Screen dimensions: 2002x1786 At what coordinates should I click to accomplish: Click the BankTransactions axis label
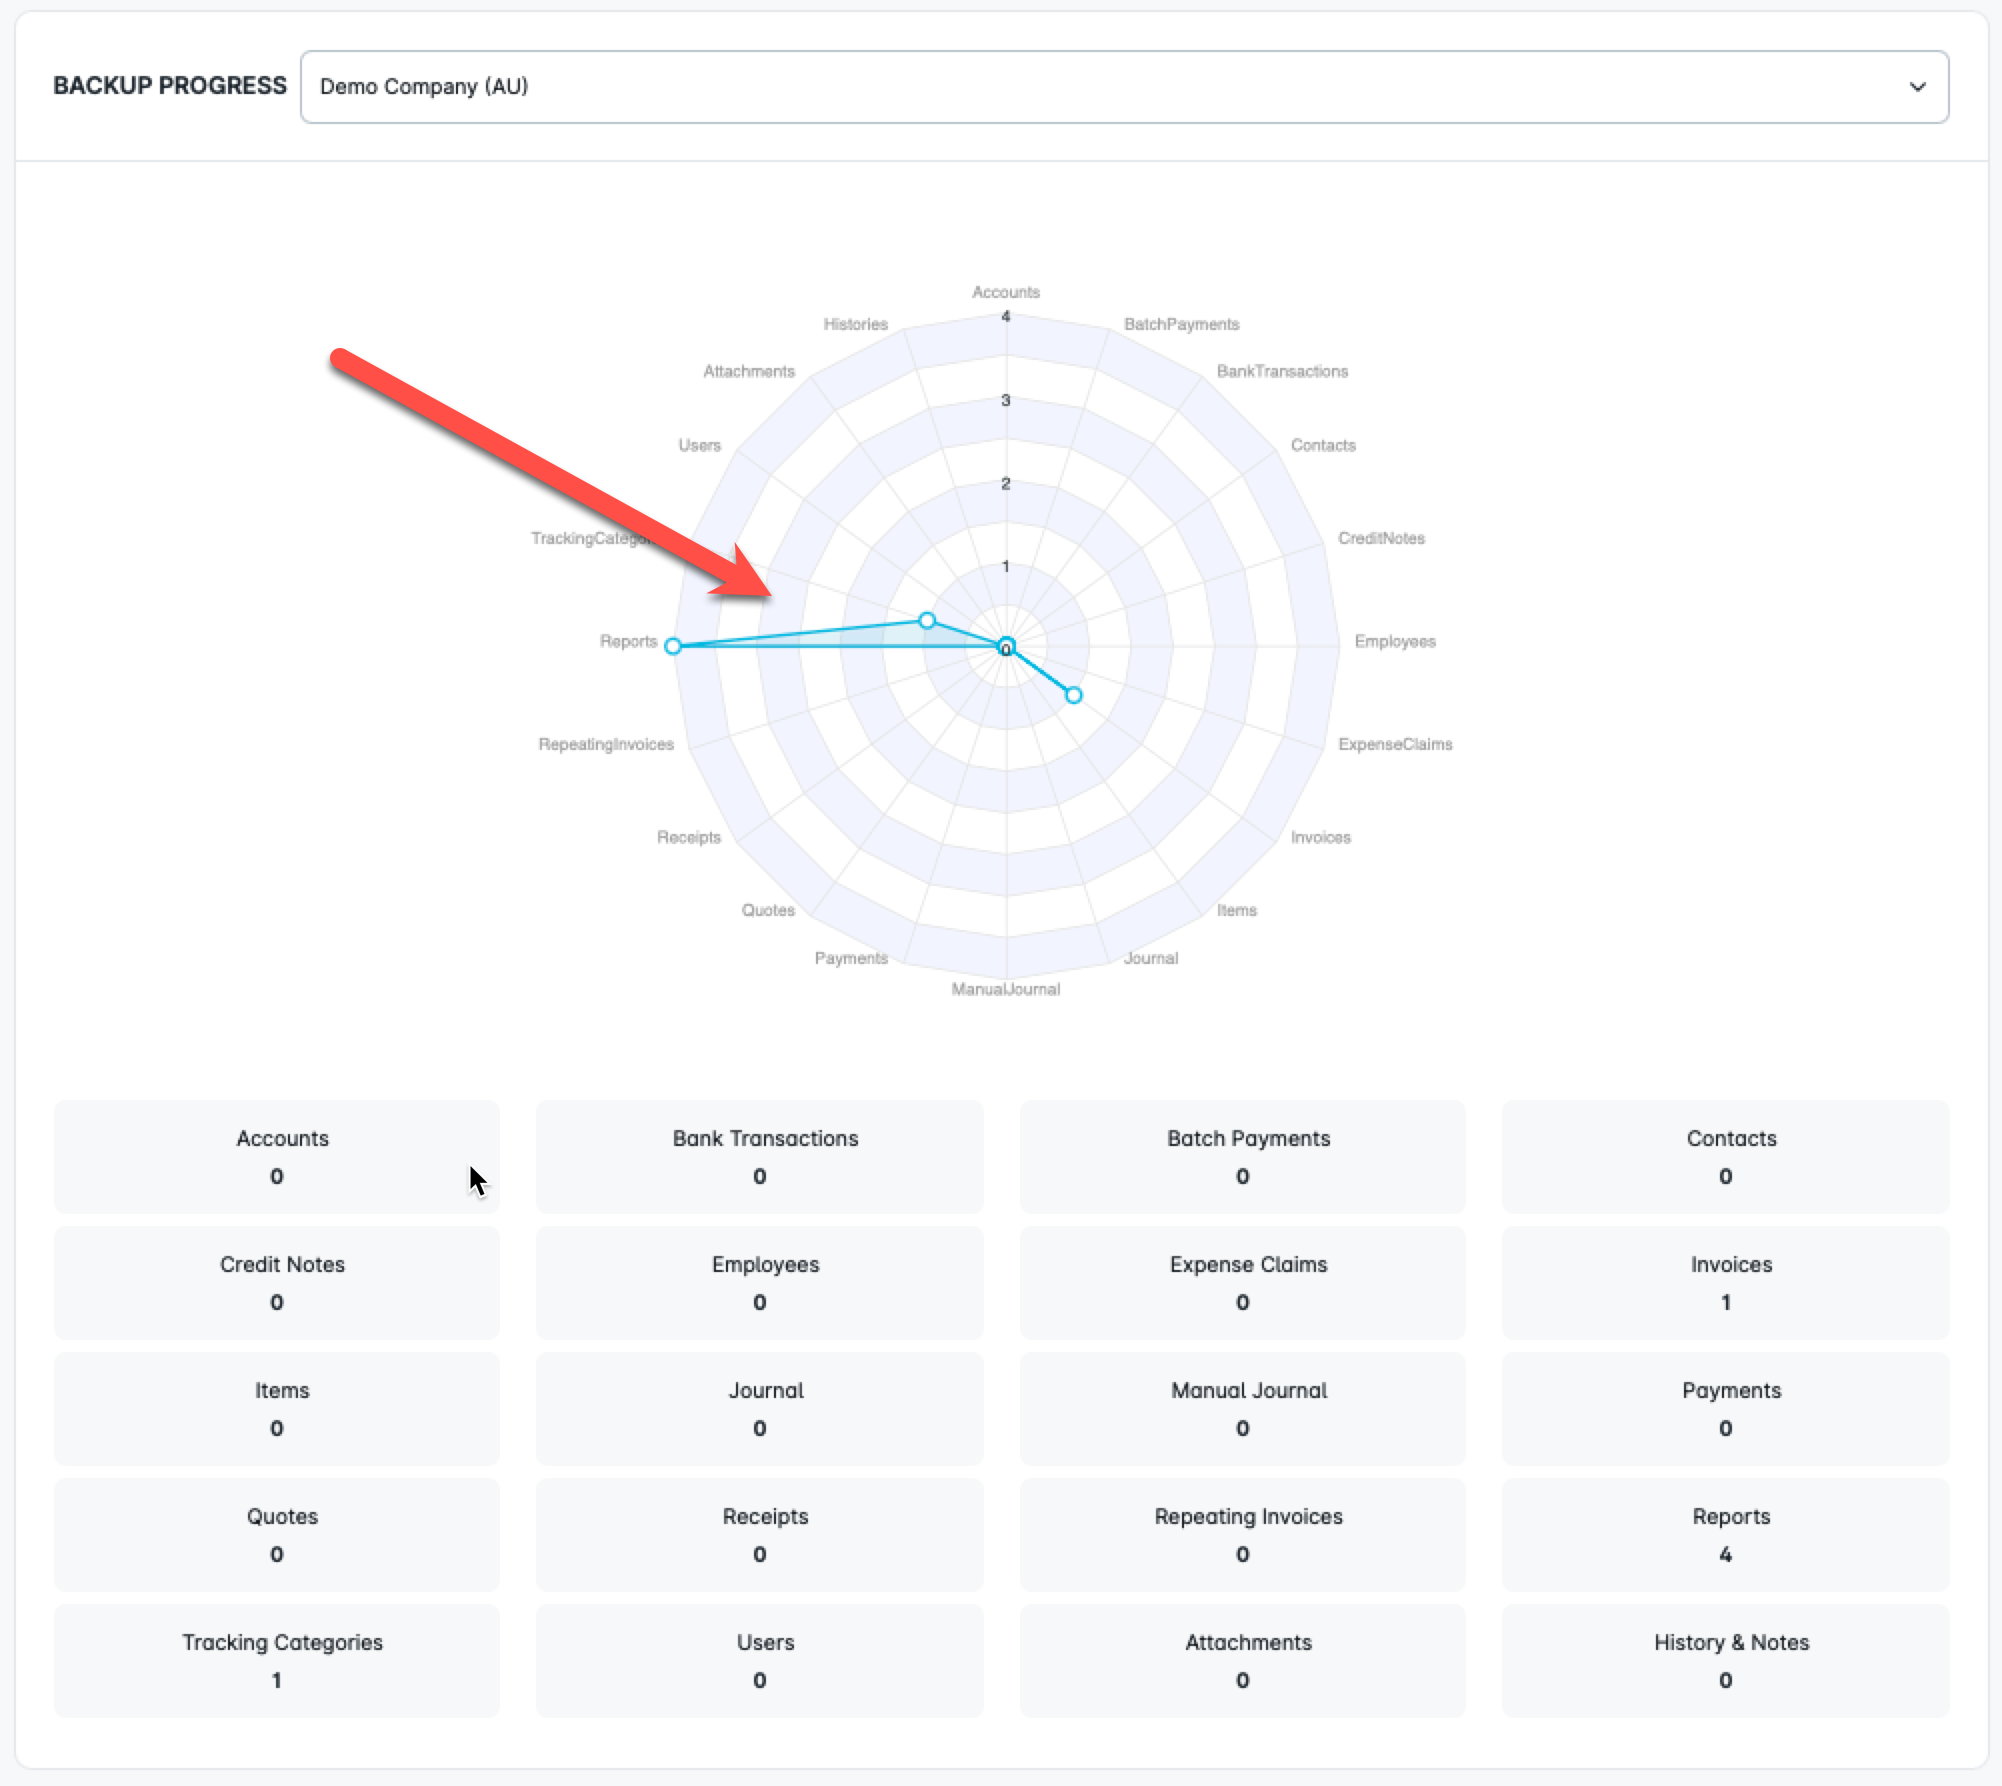[1282, 371]
